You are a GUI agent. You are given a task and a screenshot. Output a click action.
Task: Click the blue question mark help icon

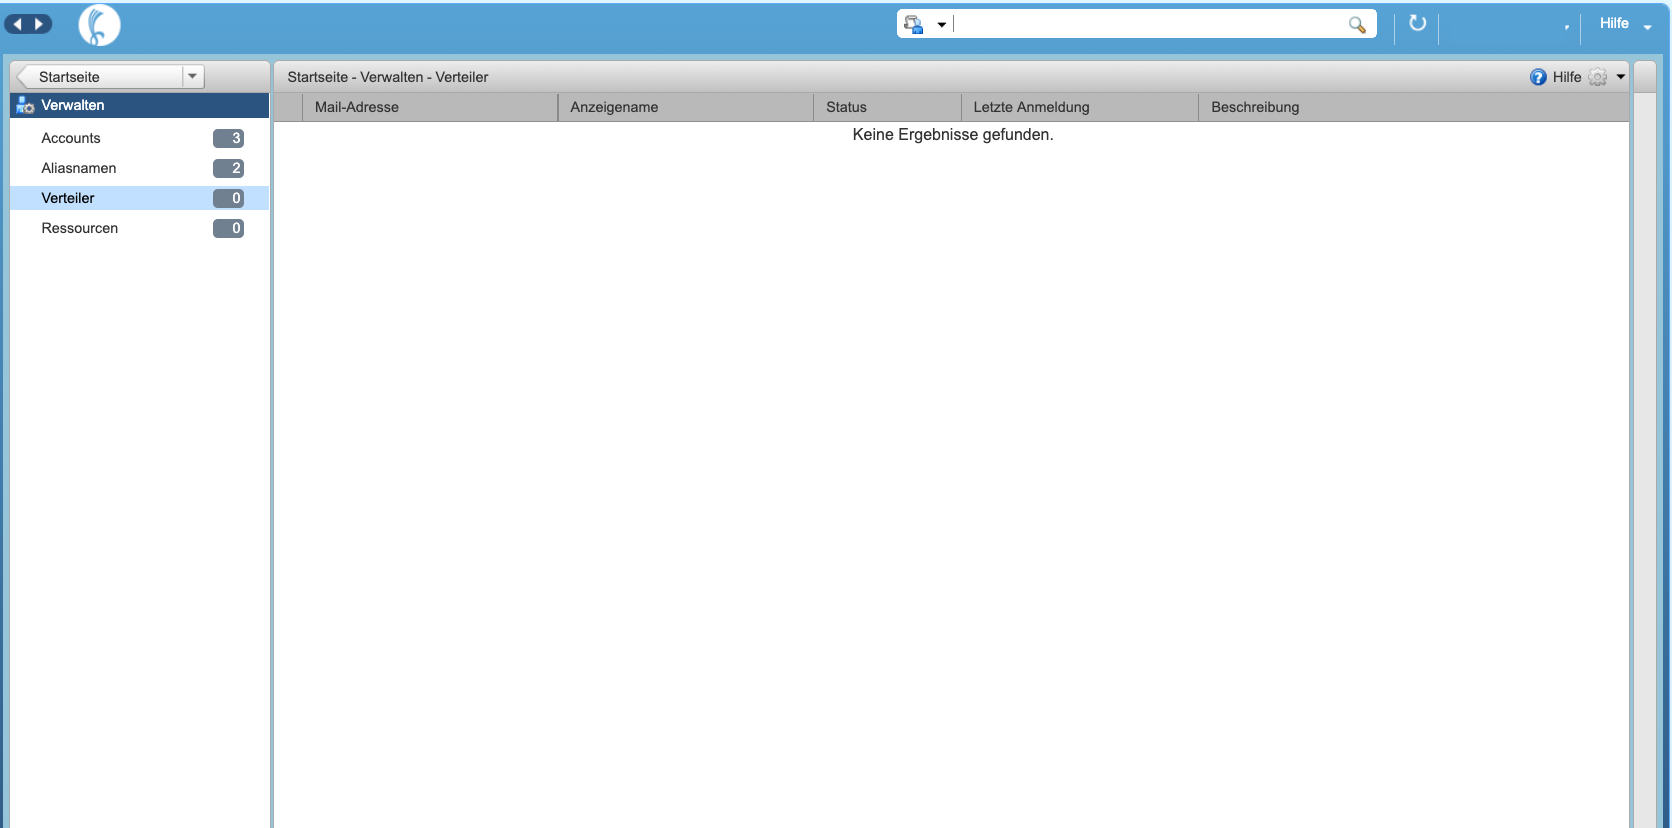(x=1538, y=77)
